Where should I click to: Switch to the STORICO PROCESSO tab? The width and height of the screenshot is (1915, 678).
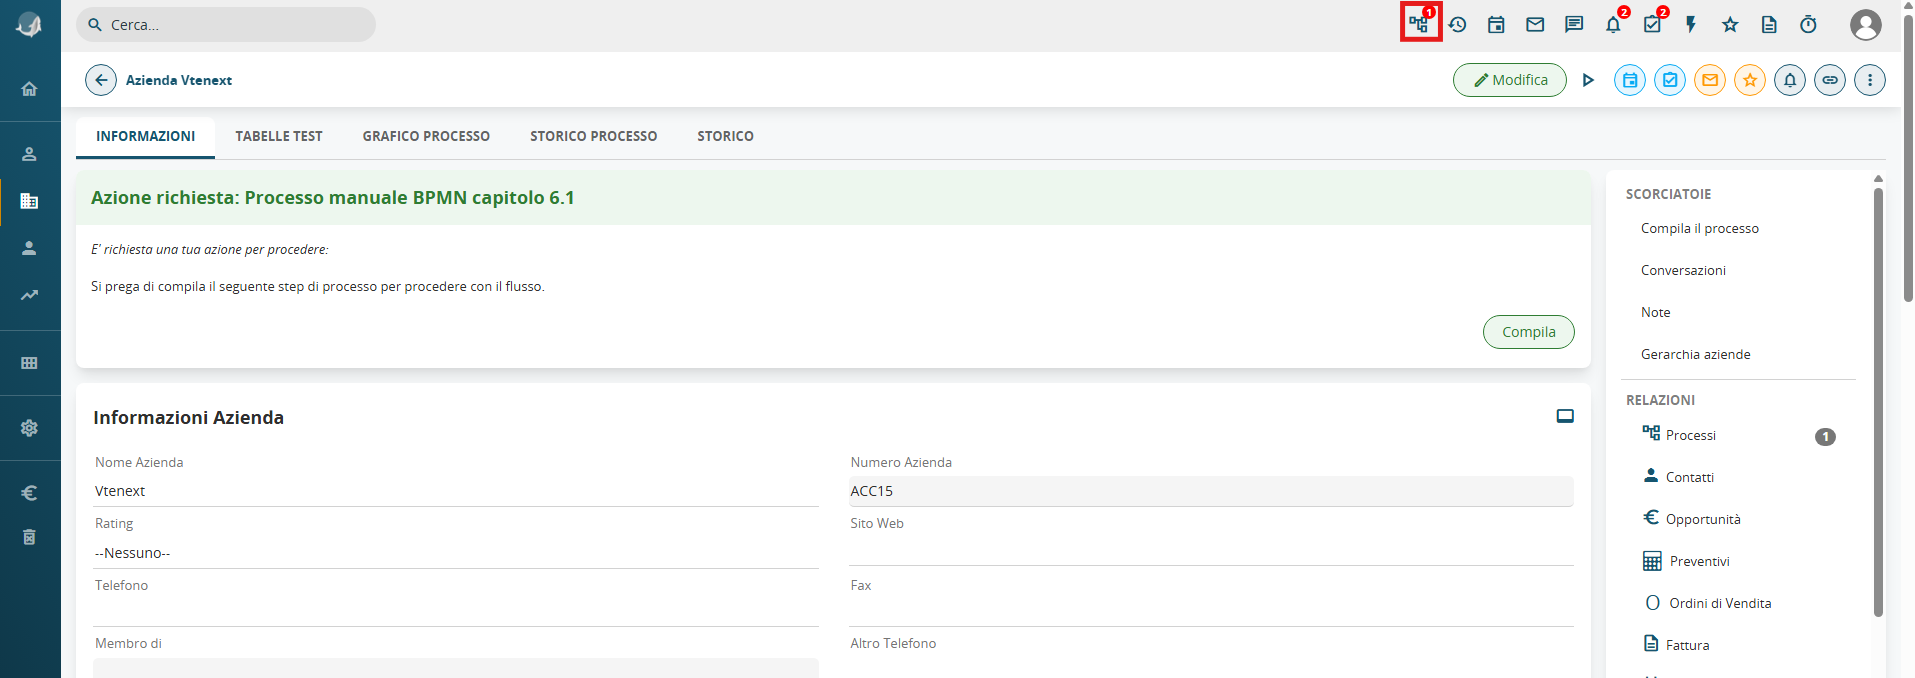pyautogui.click(x=594, y=136)
